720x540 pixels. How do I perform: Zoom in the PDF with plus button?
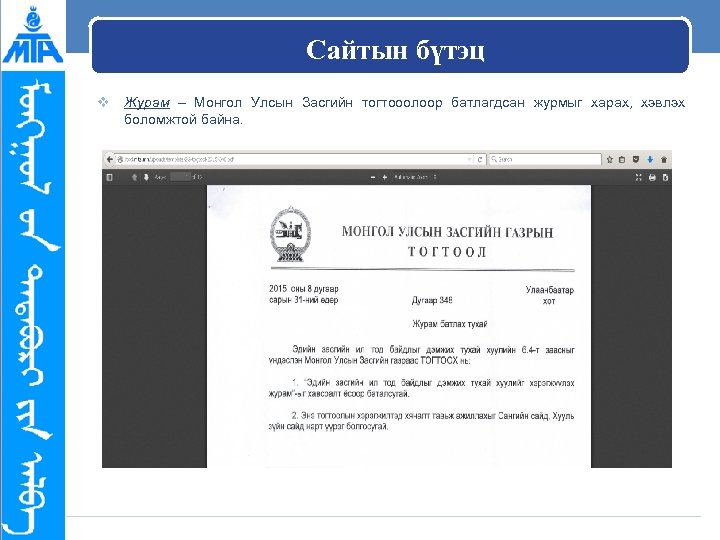point(385,177)
